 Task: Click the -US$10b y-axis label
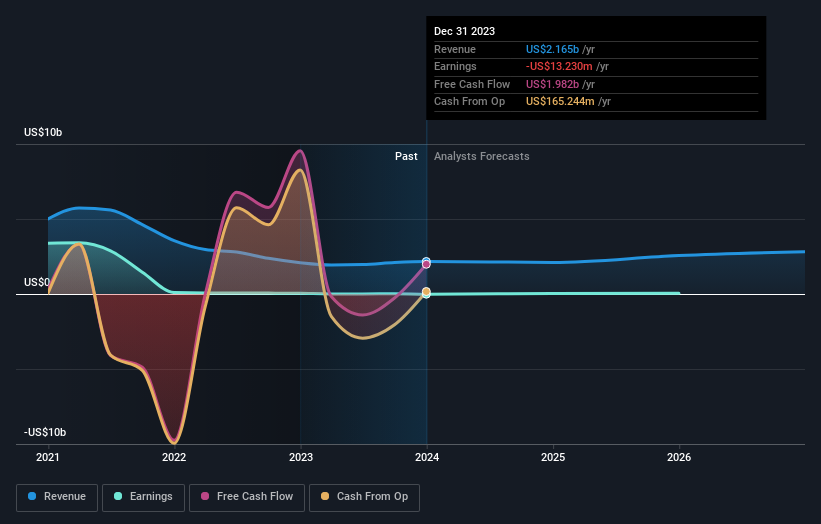click(x=45, y=432)
